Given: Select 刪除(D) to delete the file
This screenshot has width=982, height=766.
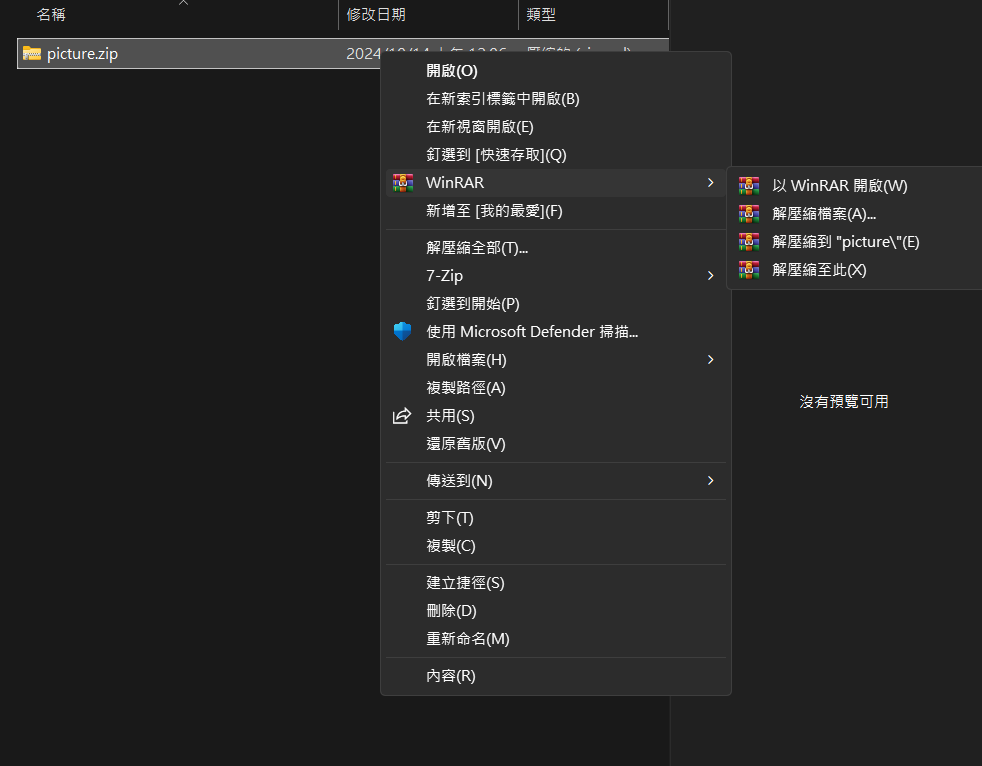Looking at the screenshot, I should (x=451, y=610).
